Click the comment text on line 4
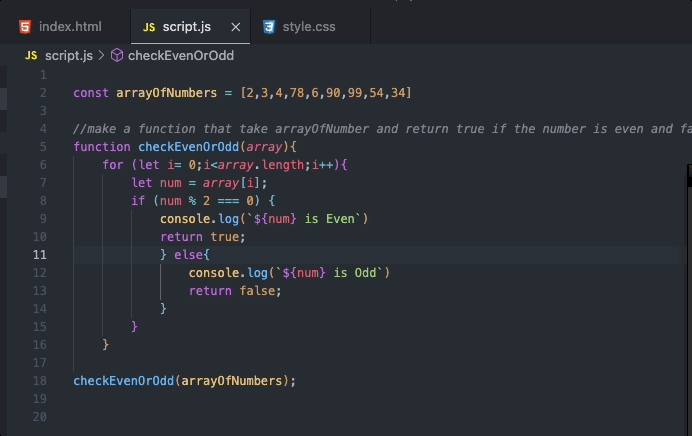This screenshot has width=692, height=436. pos(382,129)
